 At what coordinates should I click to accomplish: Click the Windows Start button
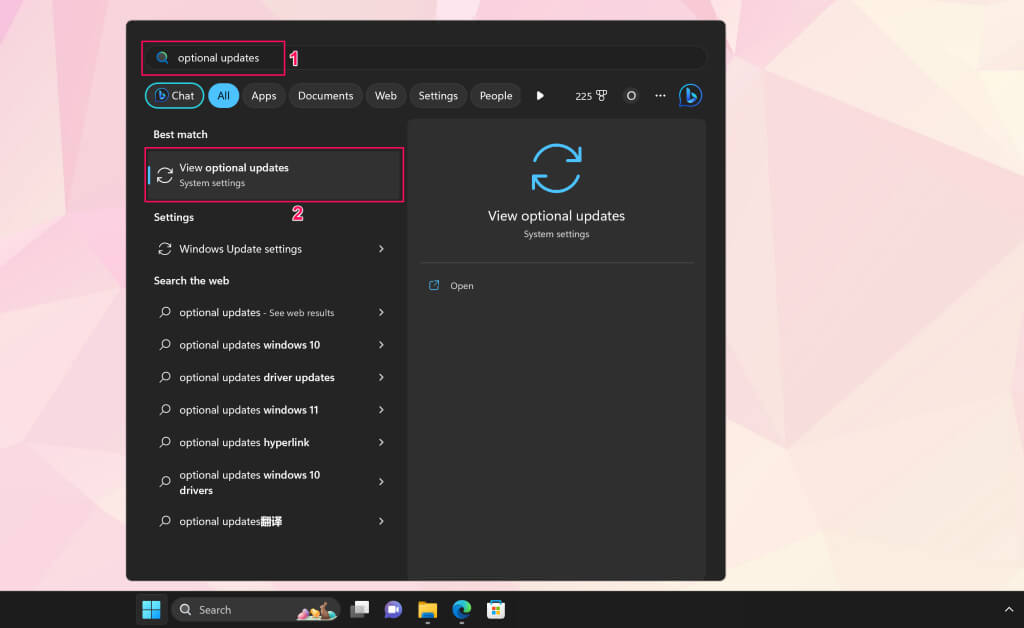152,609
